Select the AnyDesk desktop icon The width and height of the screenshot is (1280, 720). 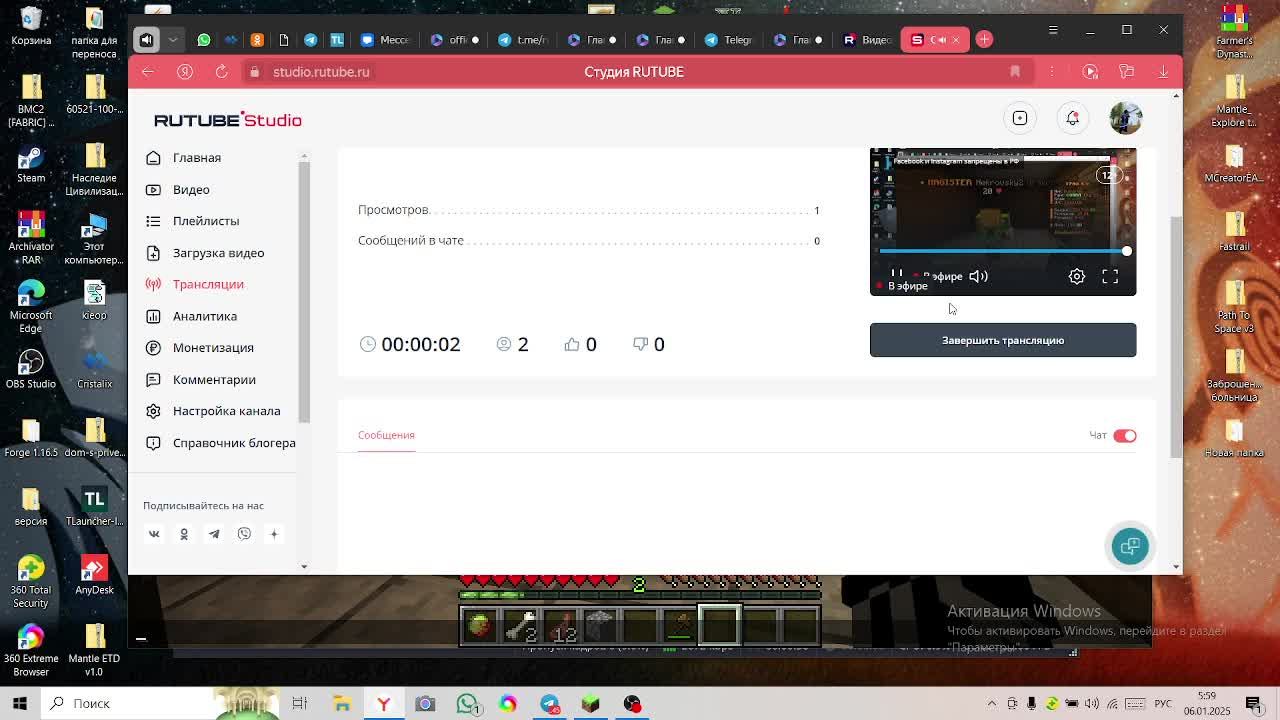(94, 574)
